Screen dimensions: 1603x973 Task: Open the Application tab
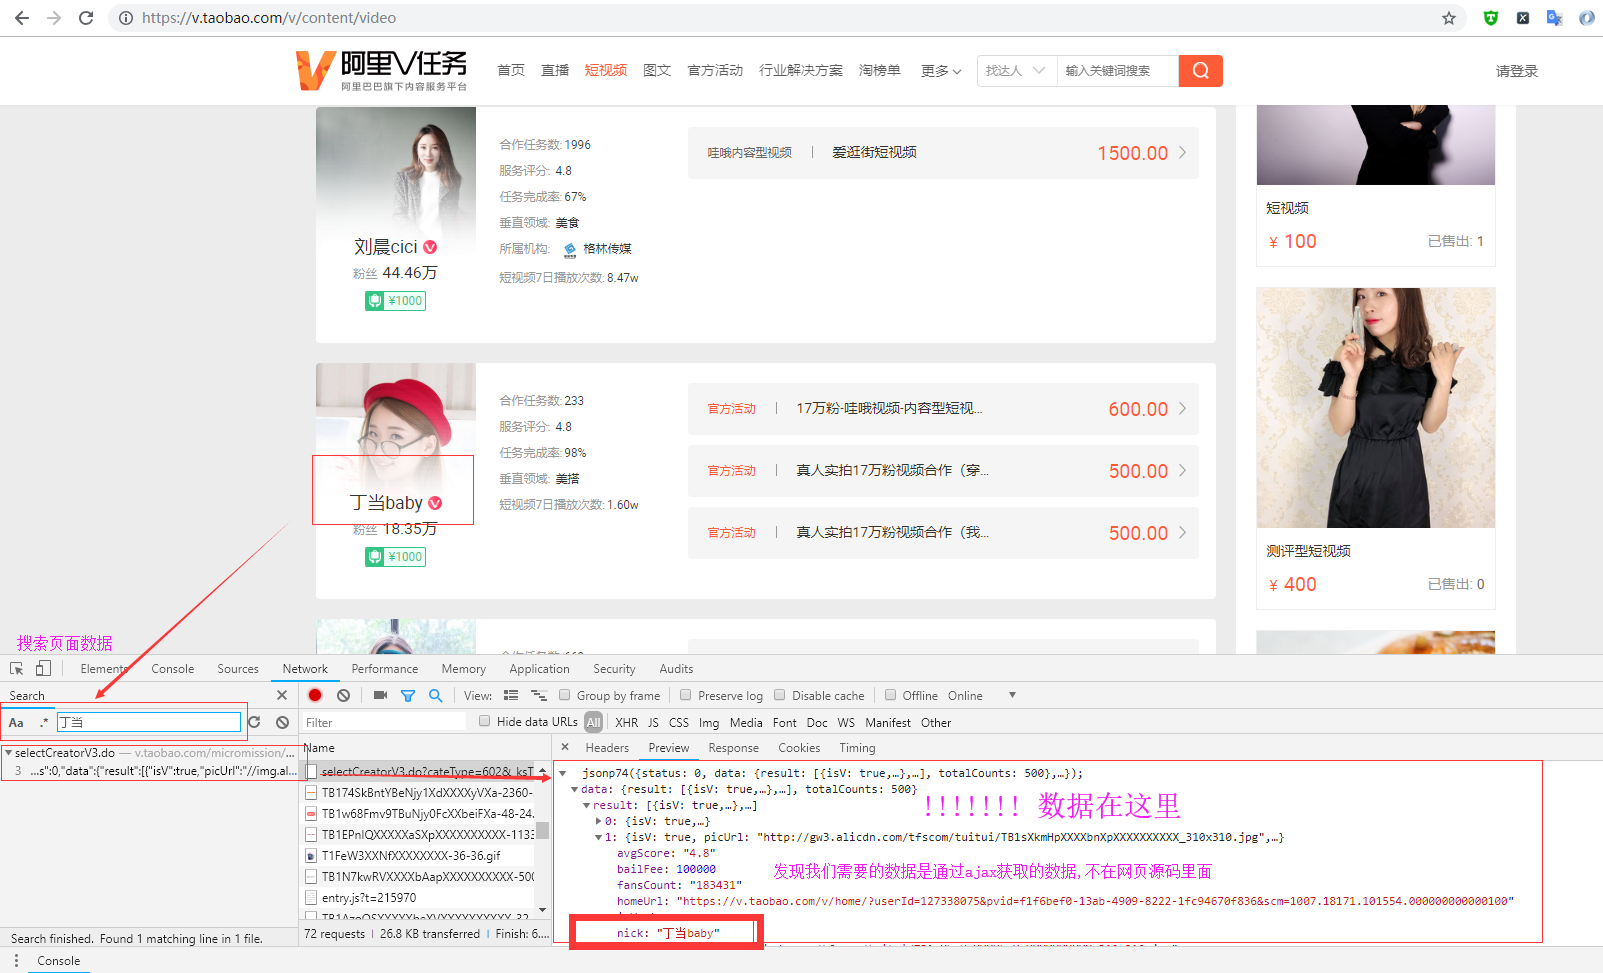tap(539, 669)
